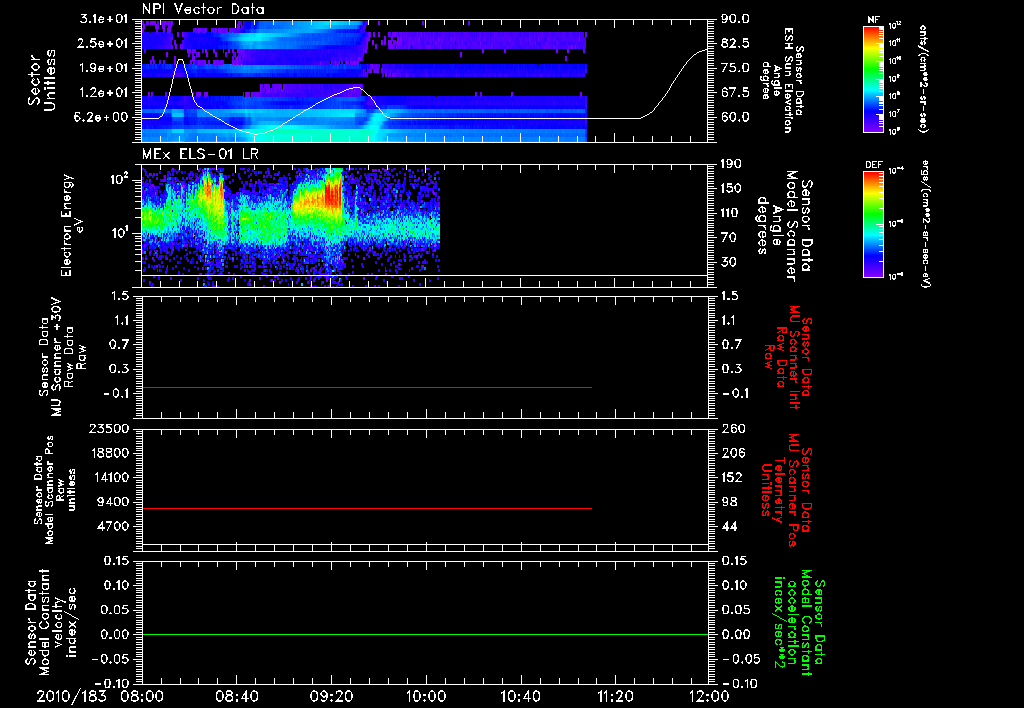Click the 6.2e+00 sector tick label
This screenshot has height=708, width=1024.
101,117
